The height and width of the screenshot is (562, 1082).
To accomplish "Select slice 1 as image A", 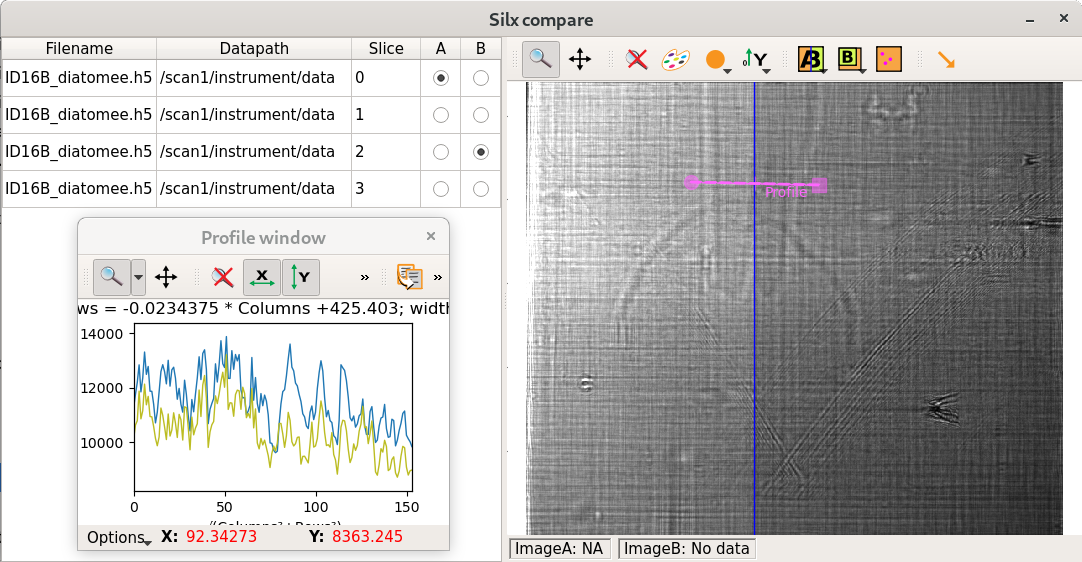I will (x=440, y=115).
